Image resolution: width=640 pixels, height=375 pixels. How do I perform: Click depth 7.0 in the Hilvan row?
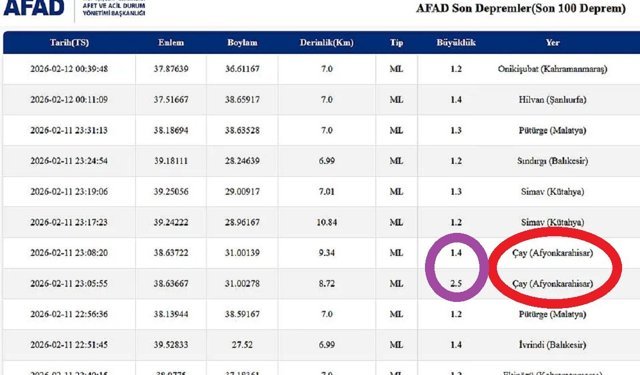tap(327, 100)
